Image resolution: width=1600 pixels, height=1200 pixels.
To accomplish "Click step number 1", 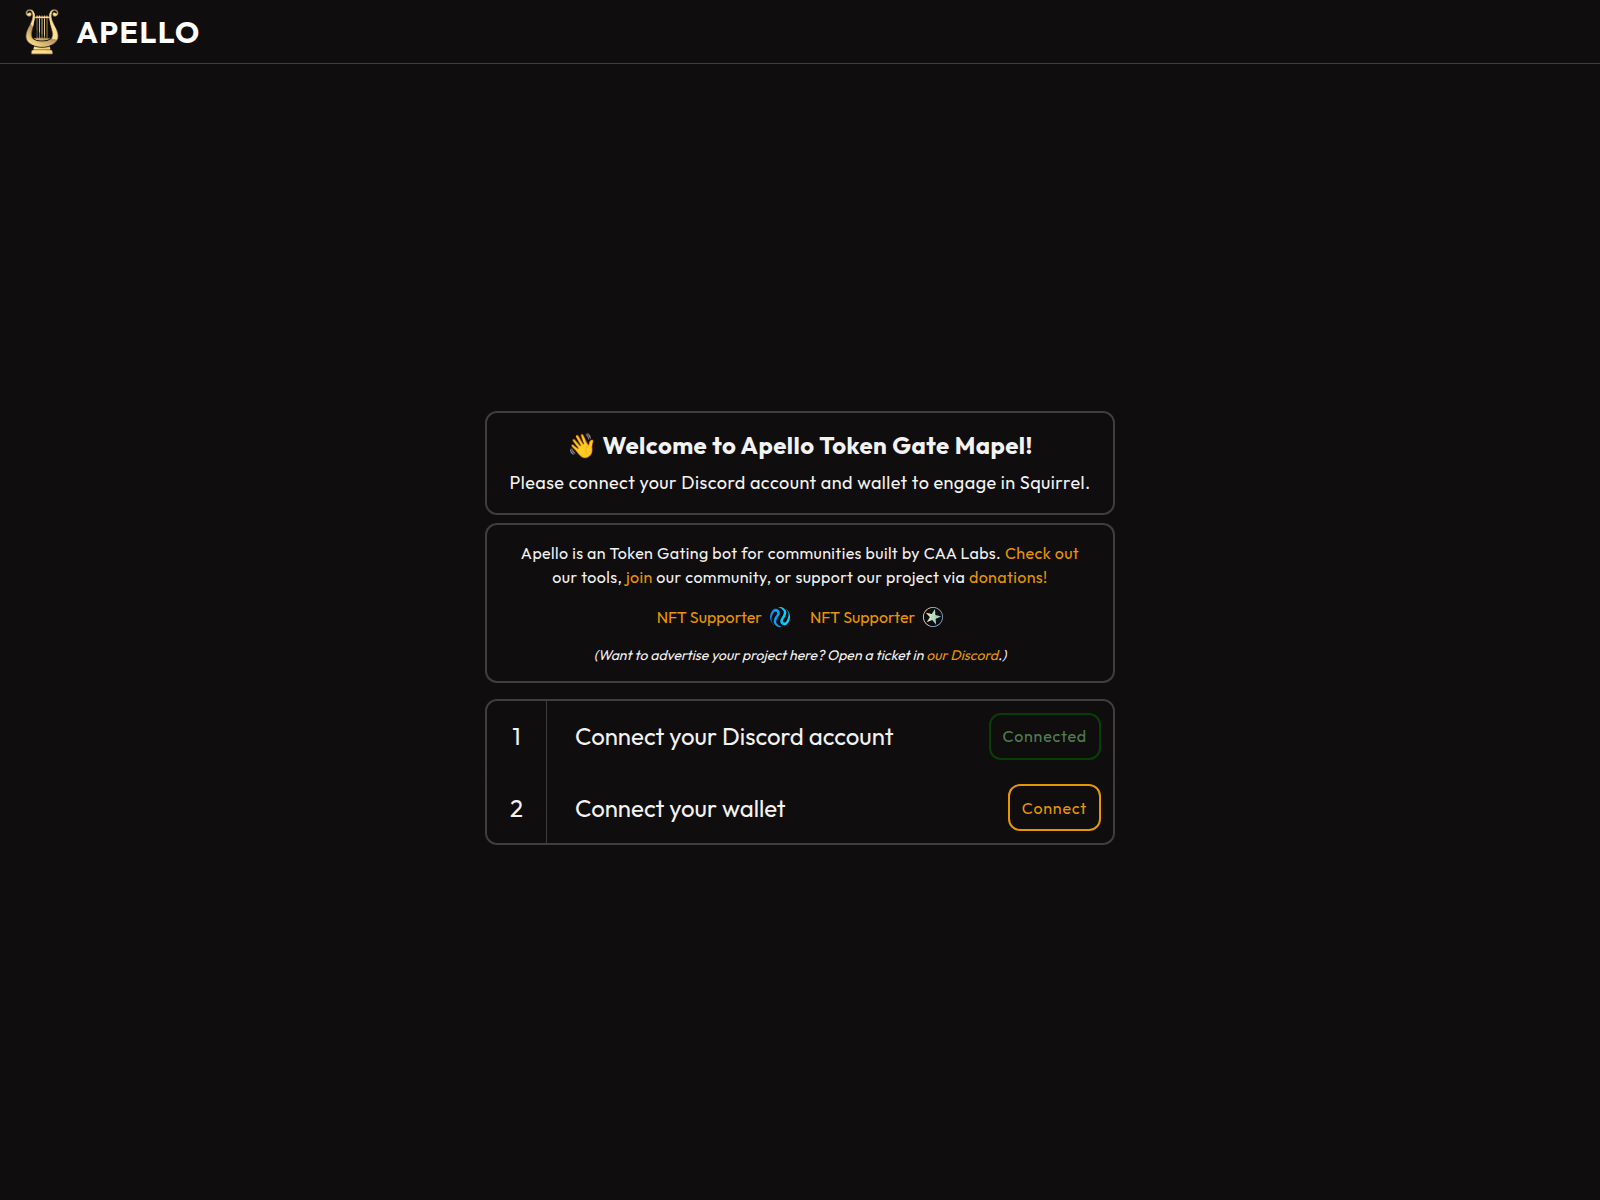I will 516,737.
